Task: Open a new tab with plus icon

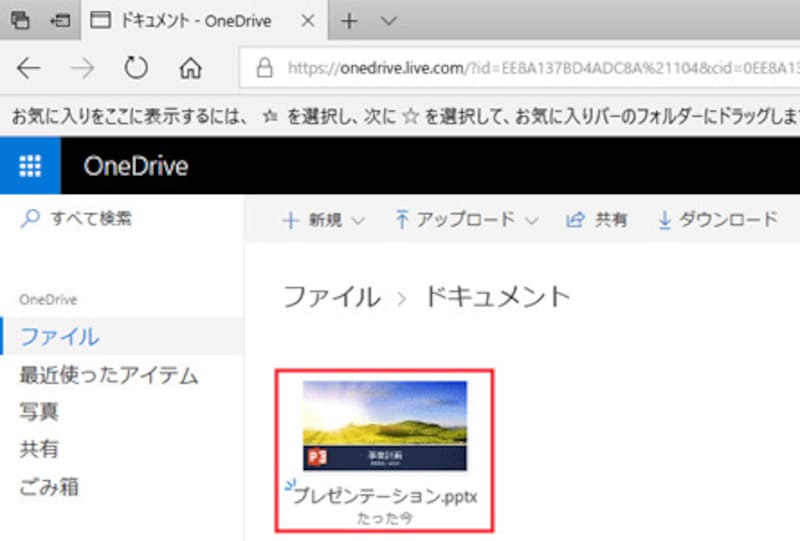Action: (x=349, y=21)
